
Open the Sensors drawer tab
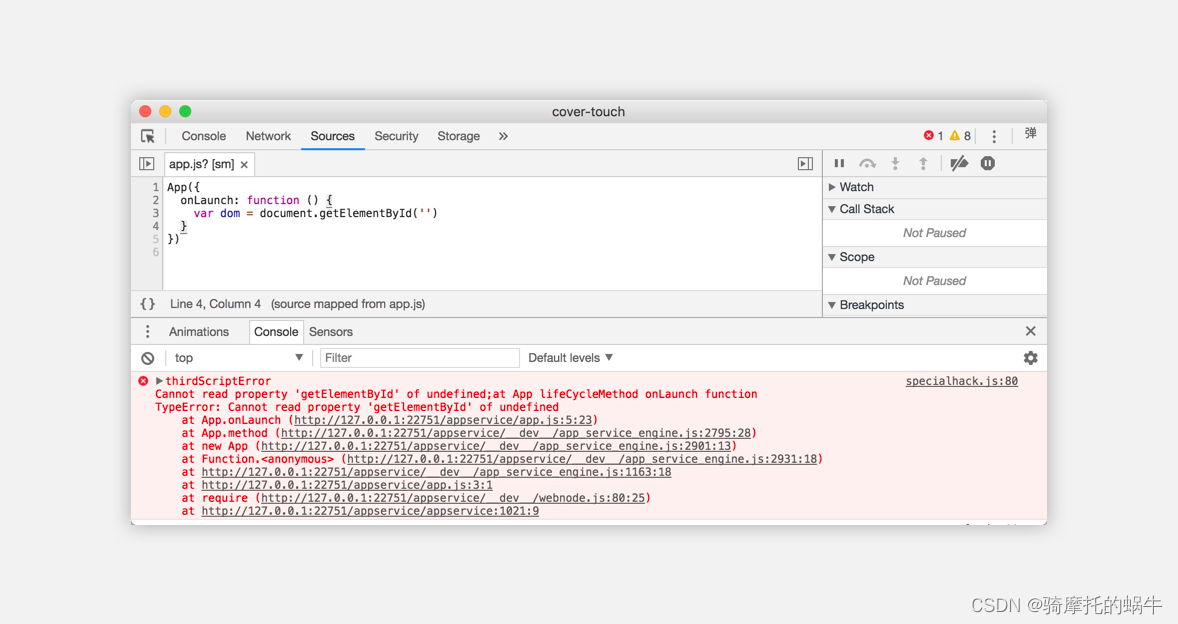pyautogui.click(x=330, y=332)
